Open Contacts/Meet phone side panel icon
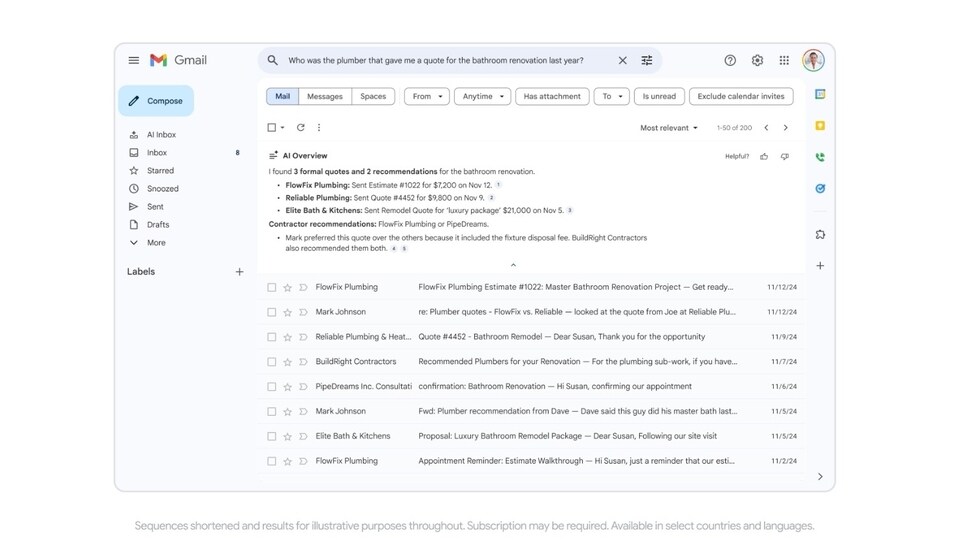This screenshot has height=540, width=960. (820, 157)
